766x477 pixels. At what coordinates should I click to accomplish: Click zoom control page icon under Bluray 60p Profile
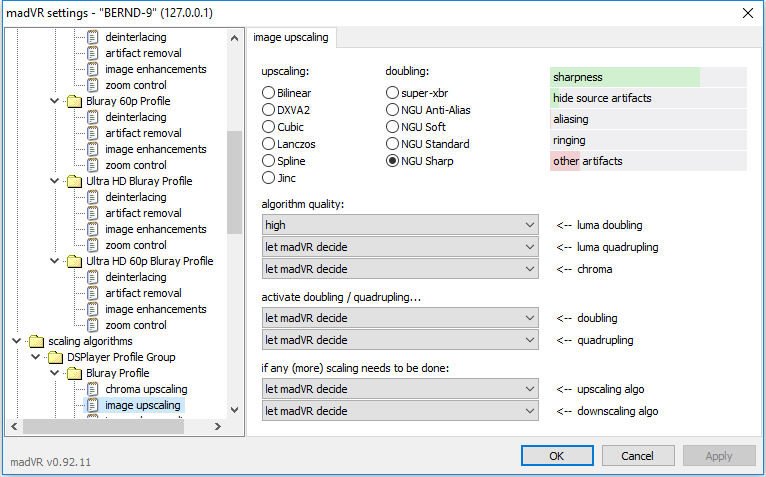[92, 165]
